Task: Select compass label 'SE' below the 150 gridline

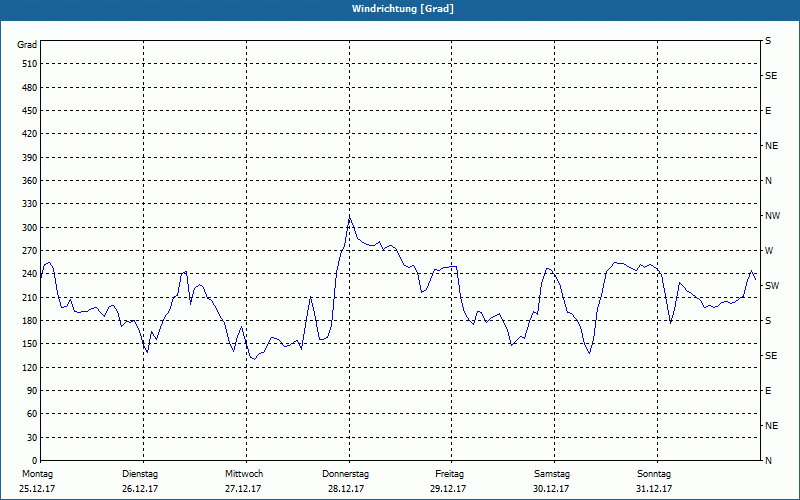Action: (771, 356)
